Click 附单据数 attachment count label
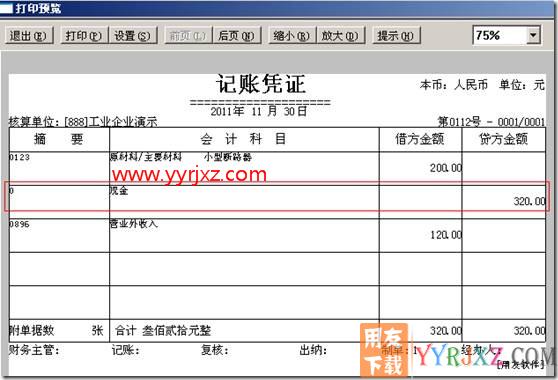This screenshot has height=380, width=558. [x=31, y=331]
